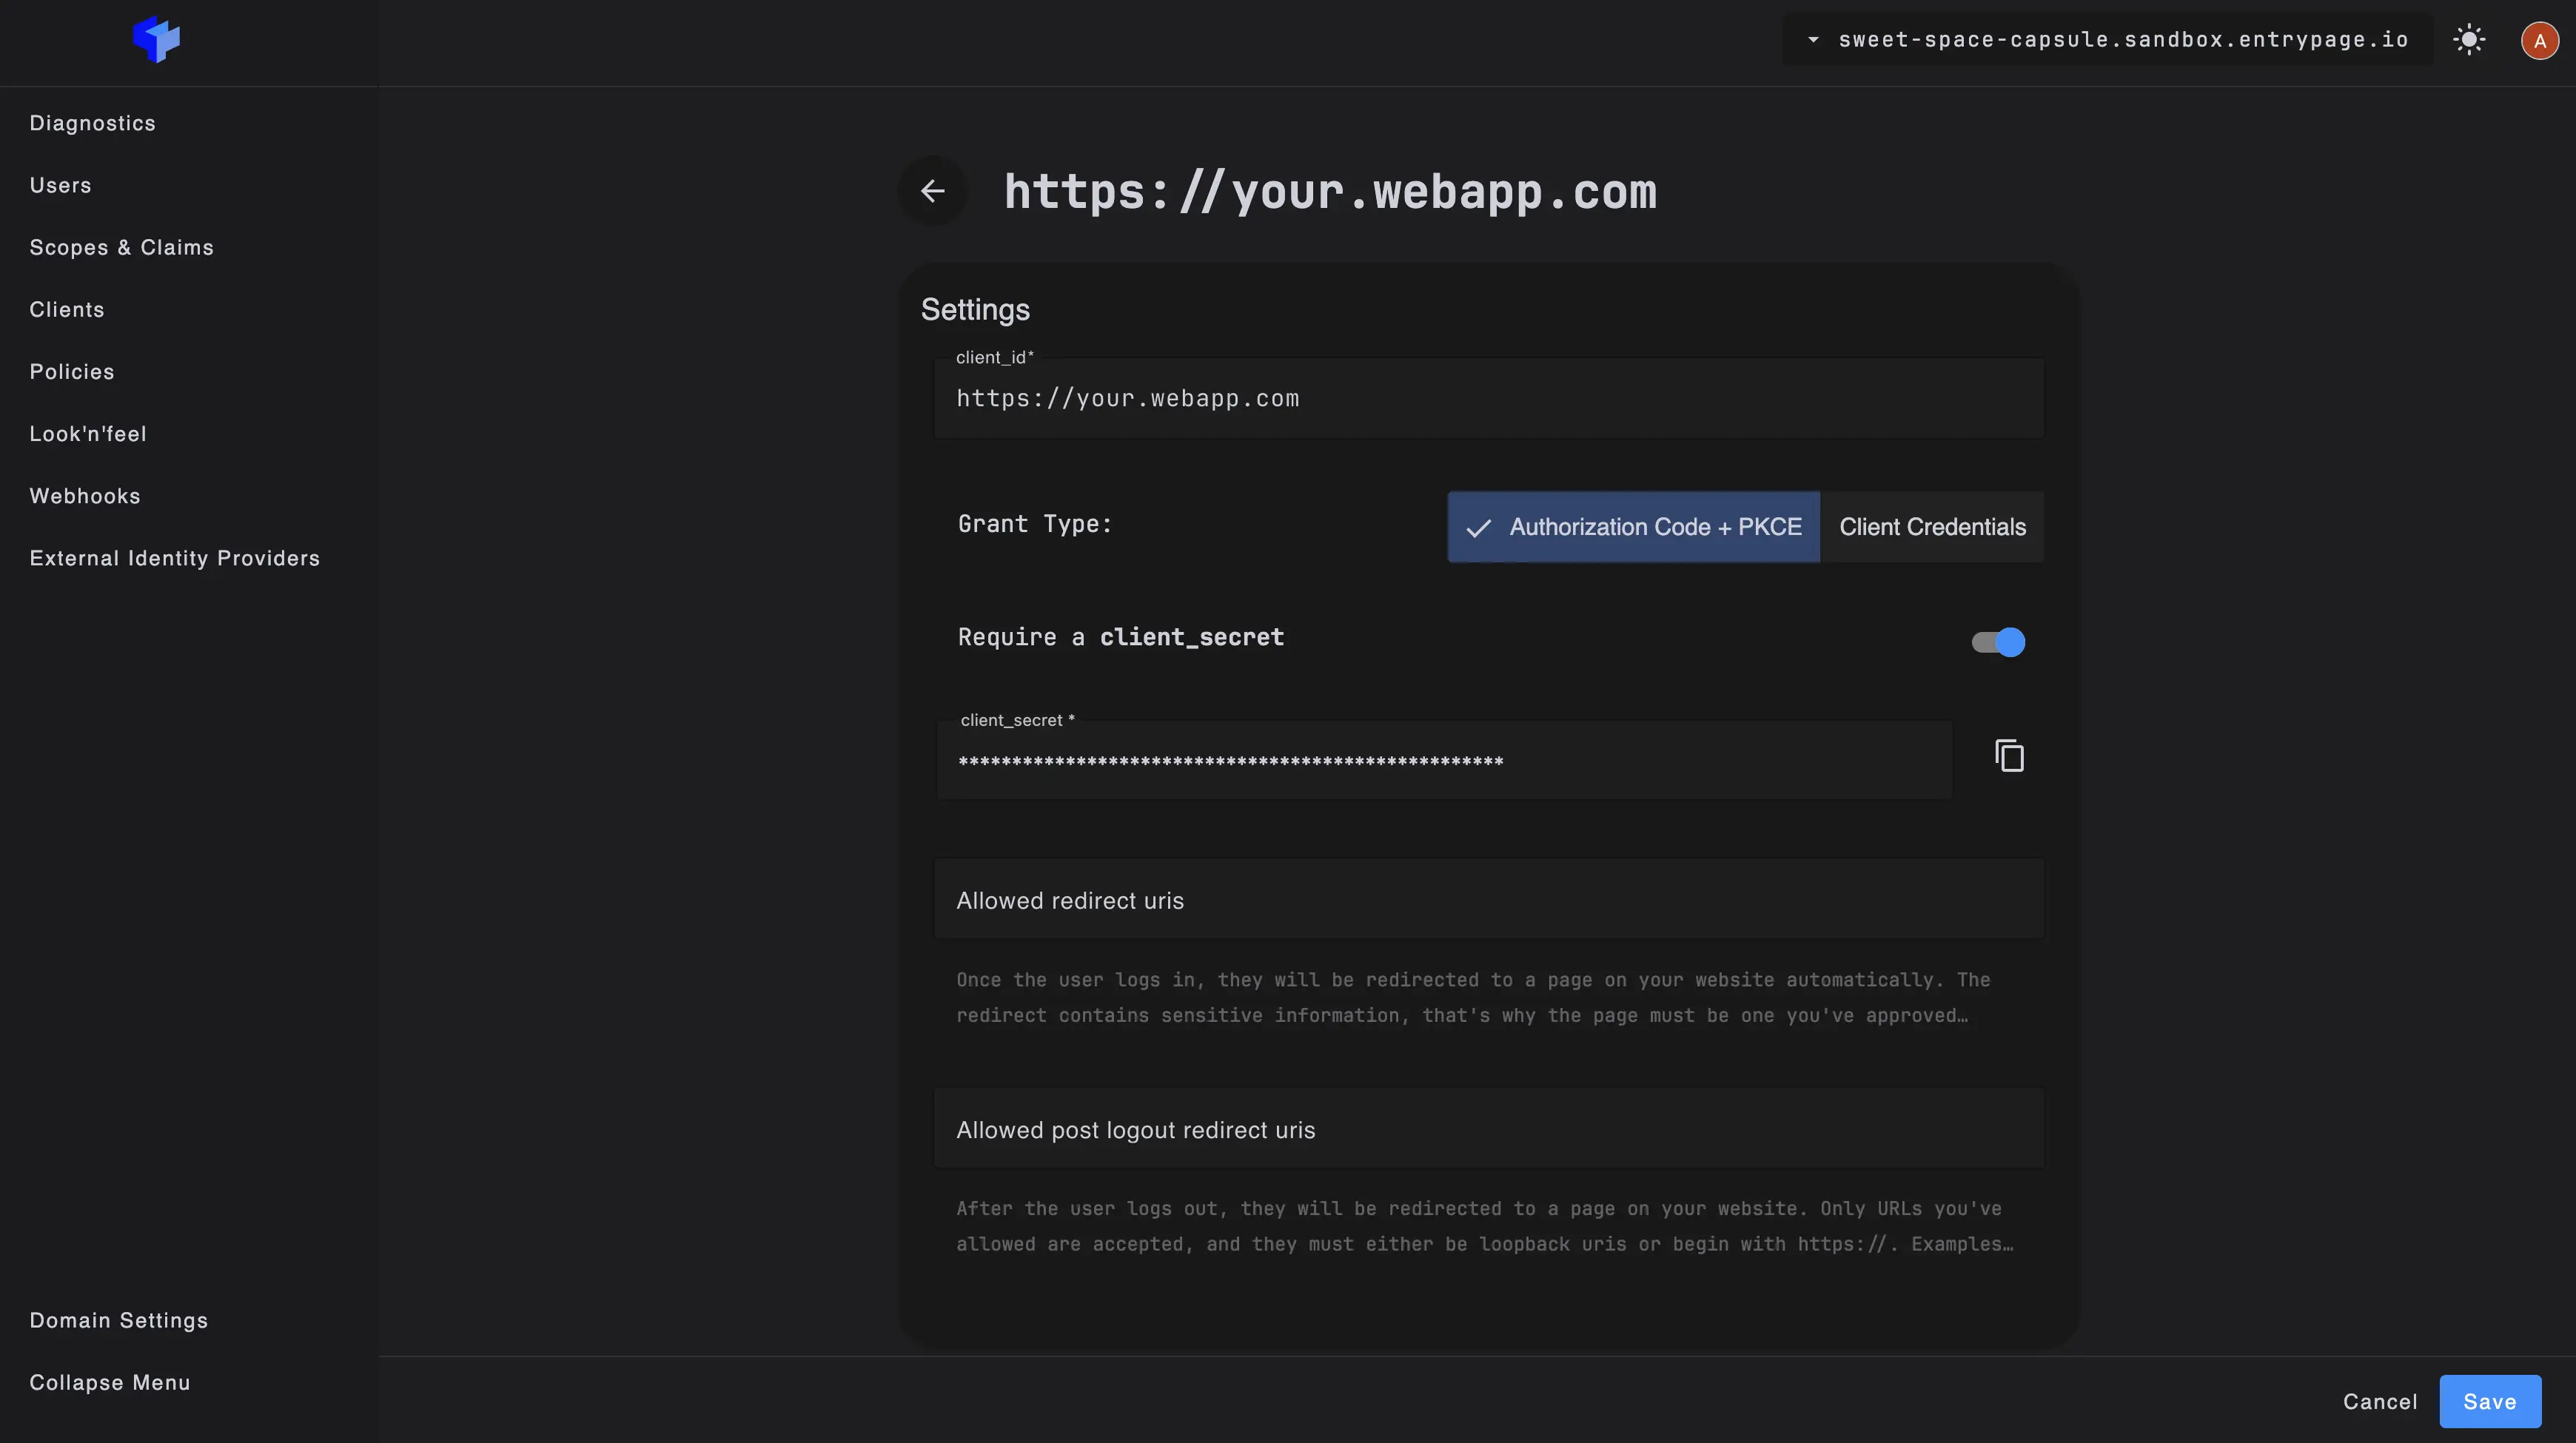Open the Webhooks section
The image size is (2576, 1443).
[85, 495]
